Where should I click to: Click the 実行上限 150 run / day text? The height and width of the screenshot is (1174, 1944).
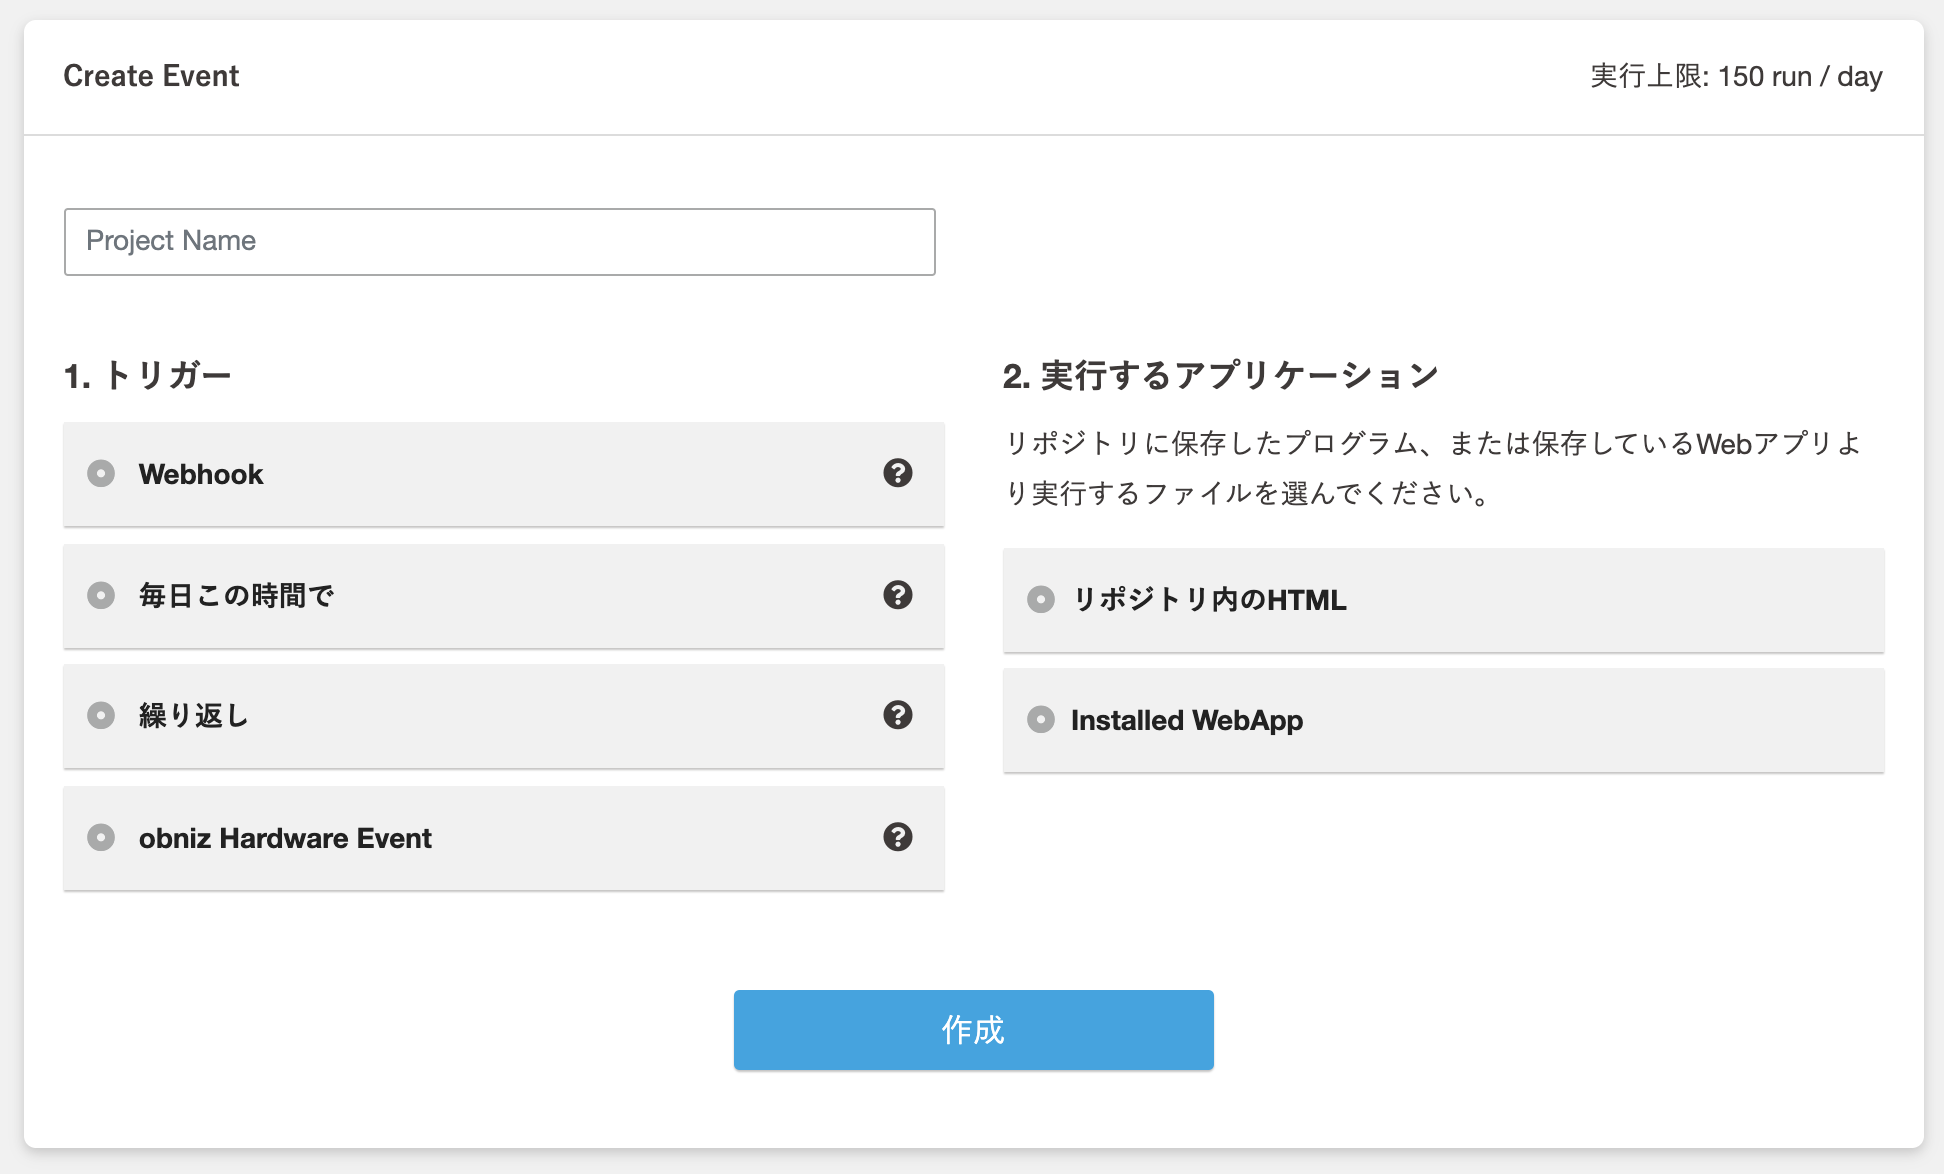click(1736, 77)
